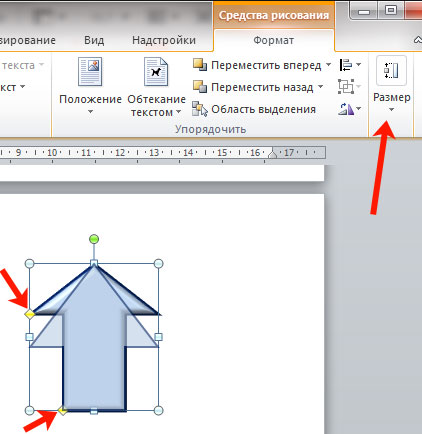
Task: Click the Положение icon
Action: (90, 72)
